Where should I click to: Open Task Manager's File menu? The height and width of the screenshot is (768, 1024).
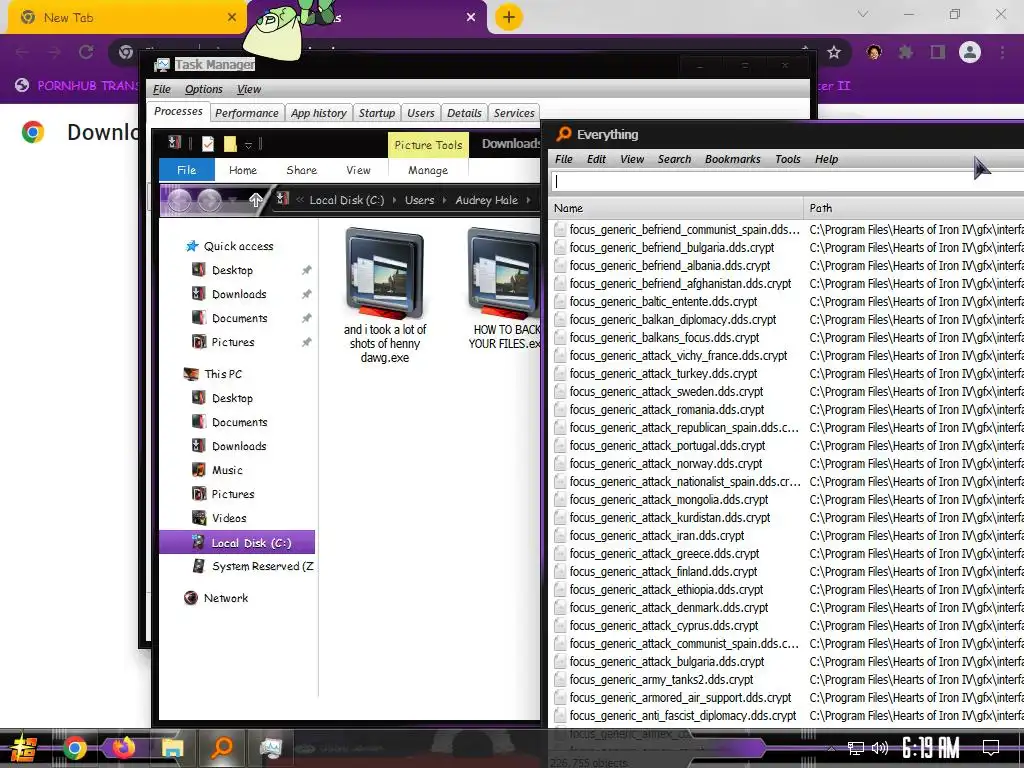point(161,89)
